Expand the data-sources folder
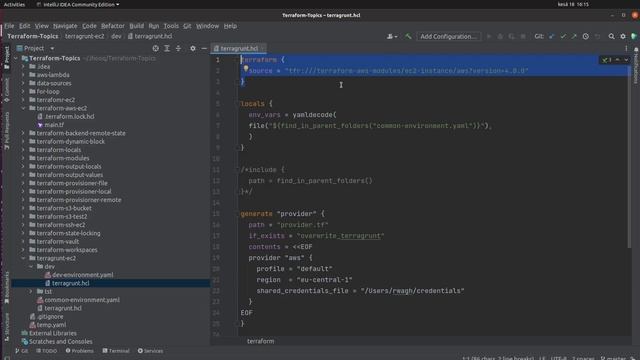 pyautogui.click(x=23, y=83)
